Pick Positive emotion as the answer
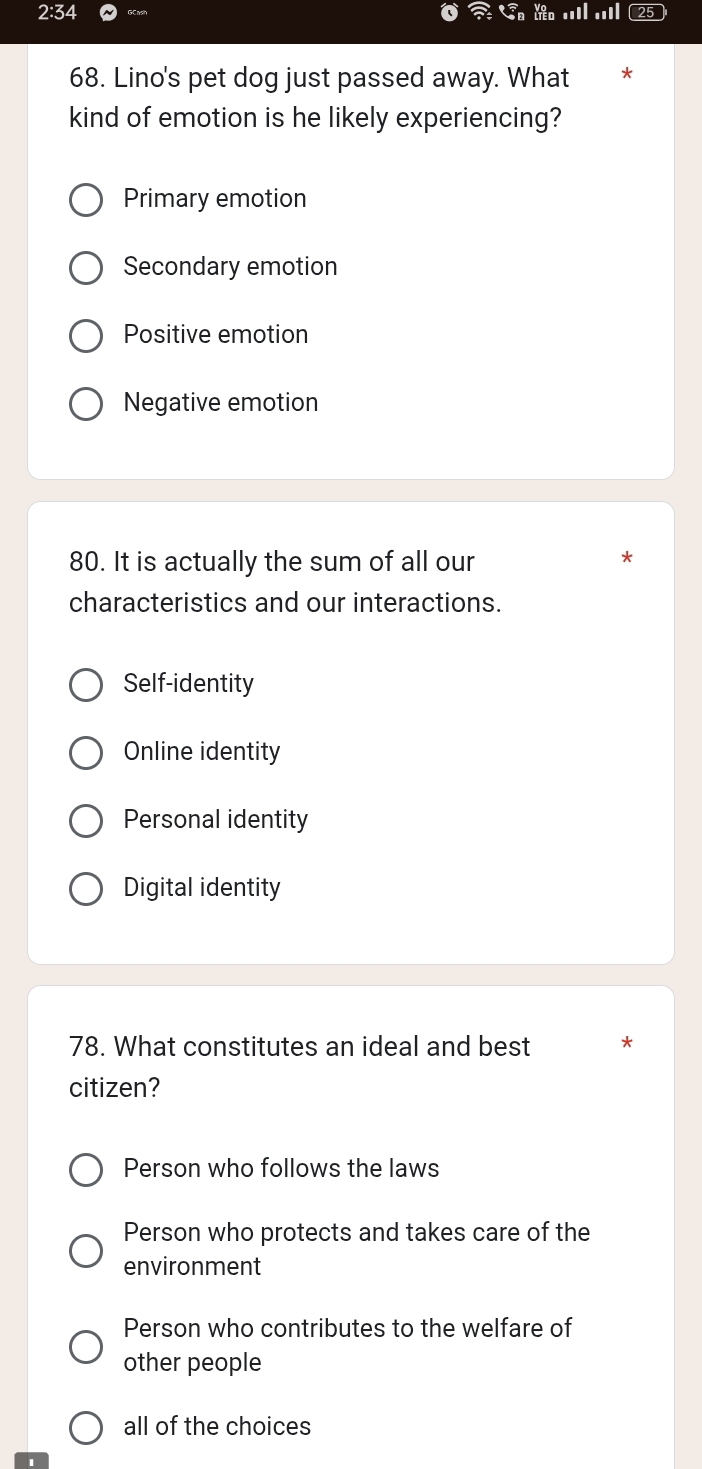This screenshot has width=702, height=1469. point(86,335)
